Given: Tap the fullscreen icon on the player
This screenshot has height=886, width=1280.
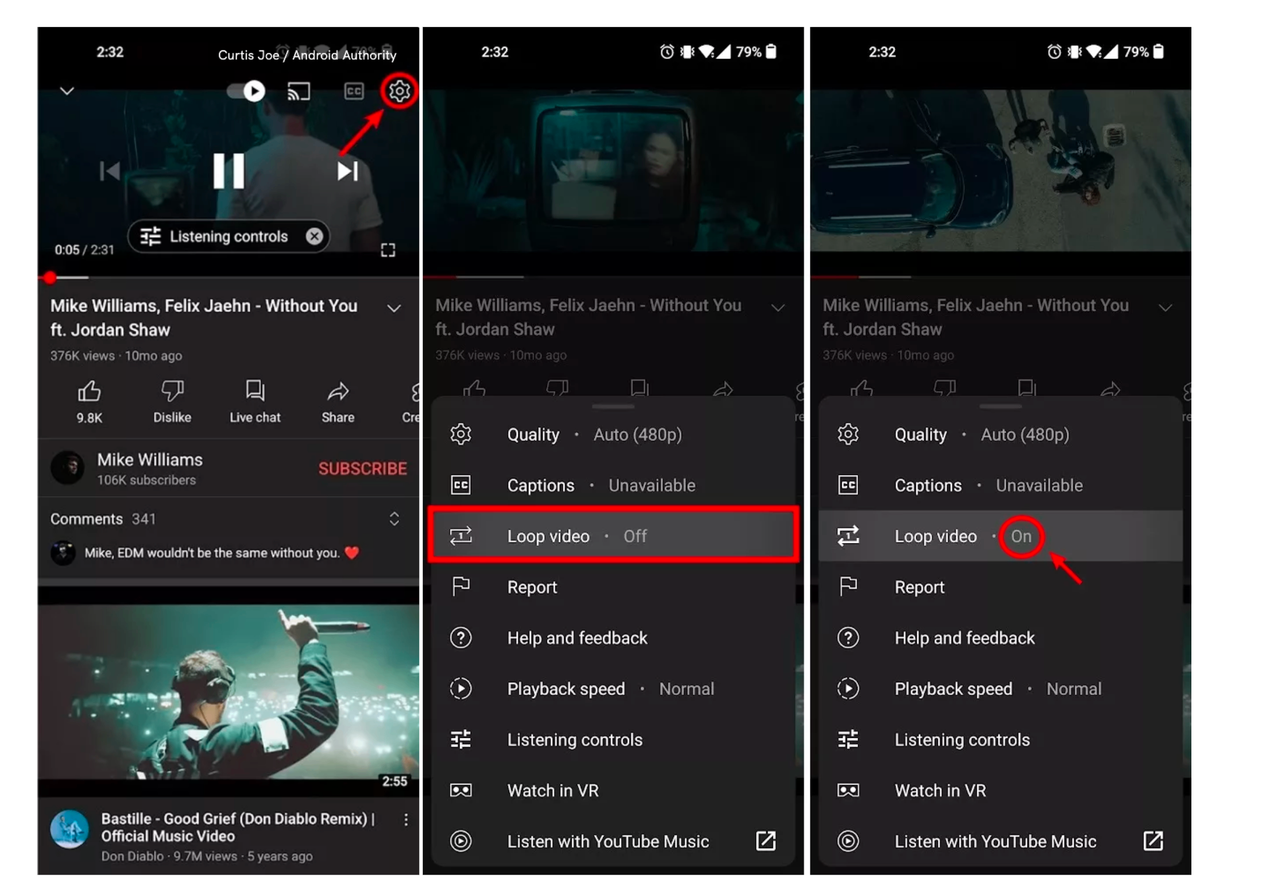Looking at the screenshot, I should coord(388,250).
